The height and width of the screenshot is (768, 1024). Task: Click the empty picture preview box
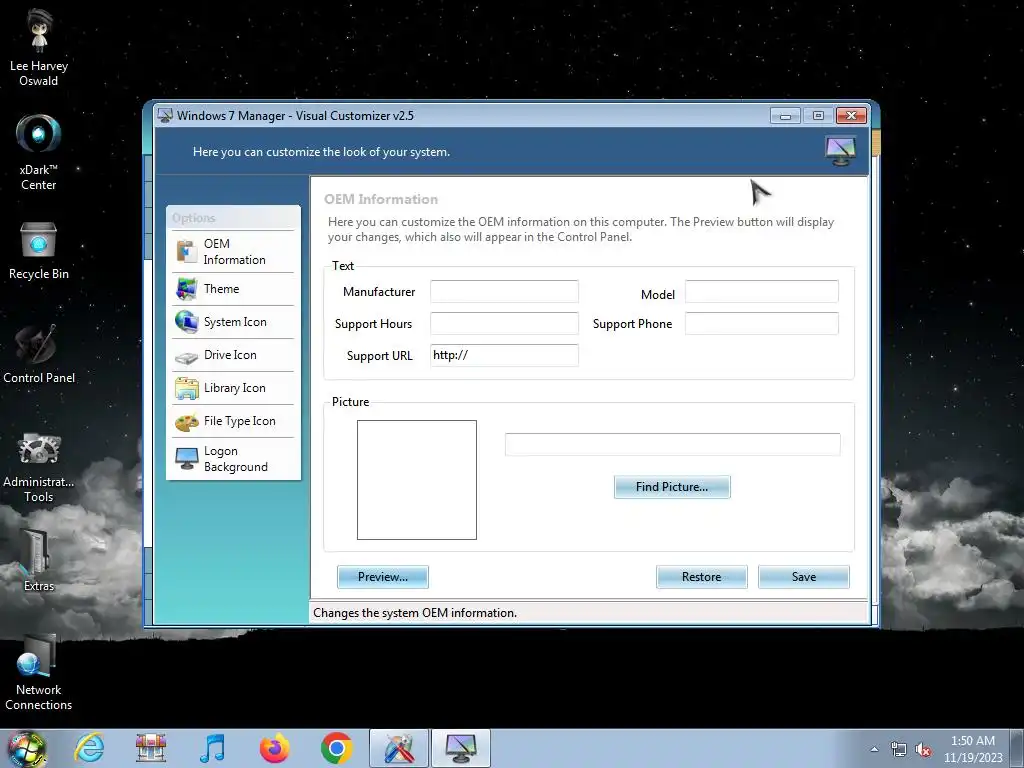tap(417, 480)
